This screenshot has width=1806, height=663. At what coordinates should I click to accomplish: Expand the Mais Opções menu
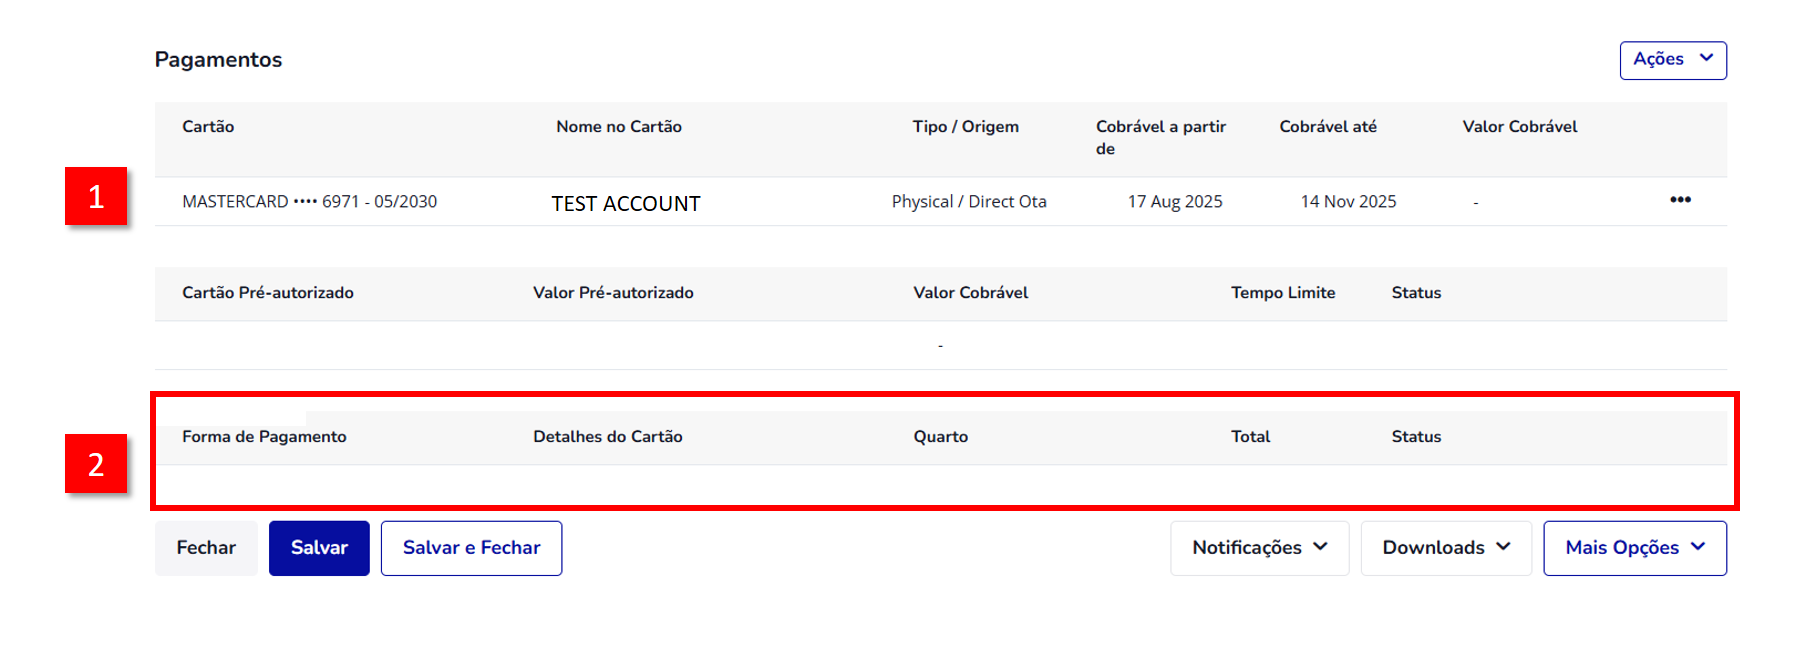pos(1634,548)
